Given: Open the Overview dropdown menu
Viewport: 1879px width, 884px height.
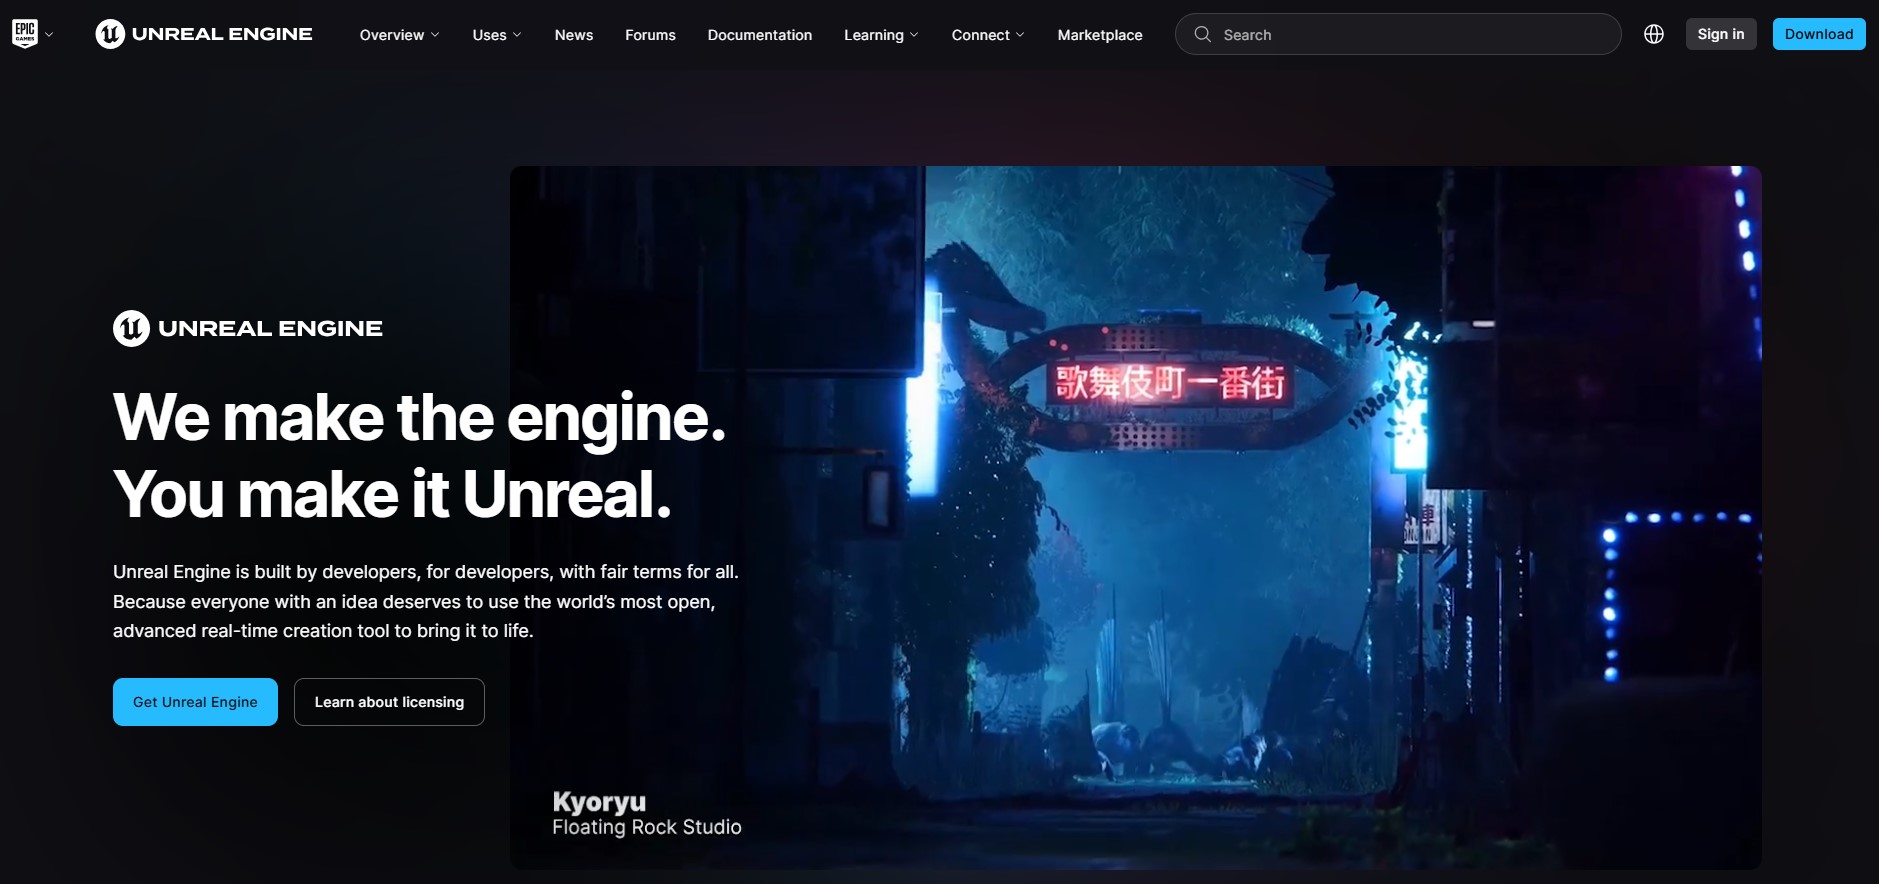Looking at the screenshot, I should click(399, 35).
